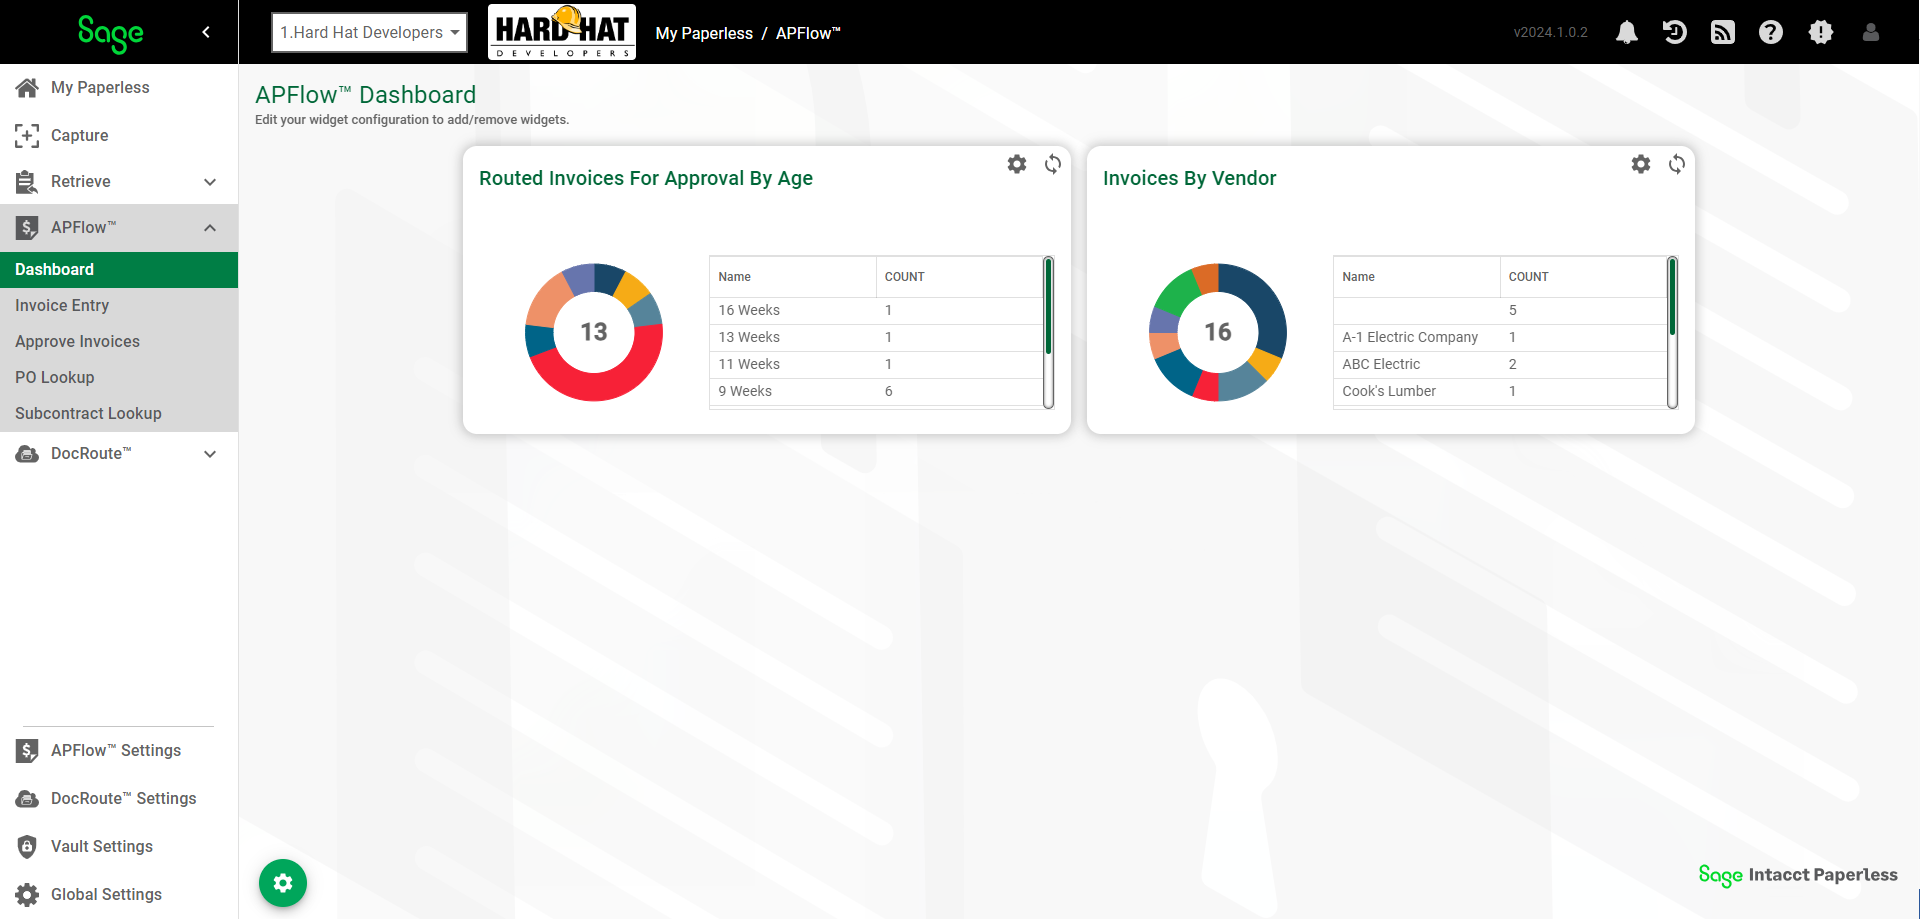Open the company selector dropdown

pyautogui.click(x=369, y=32)
